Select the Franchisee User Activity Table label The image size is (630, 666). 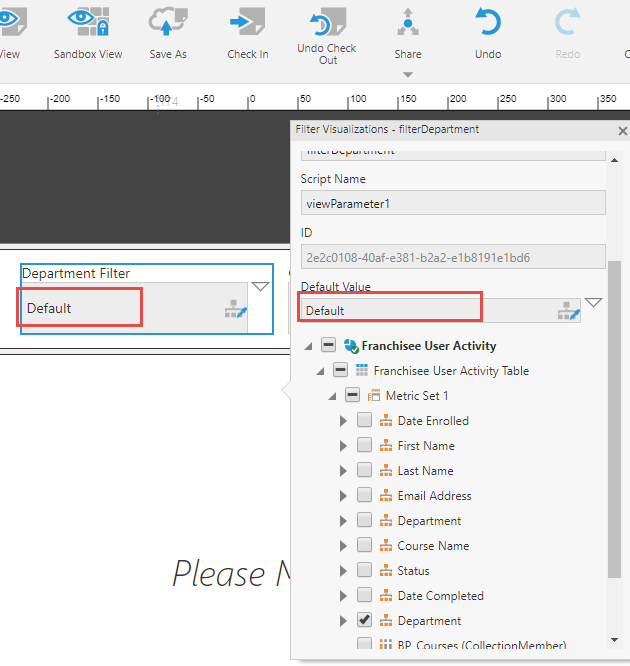(x=451, y=371)
